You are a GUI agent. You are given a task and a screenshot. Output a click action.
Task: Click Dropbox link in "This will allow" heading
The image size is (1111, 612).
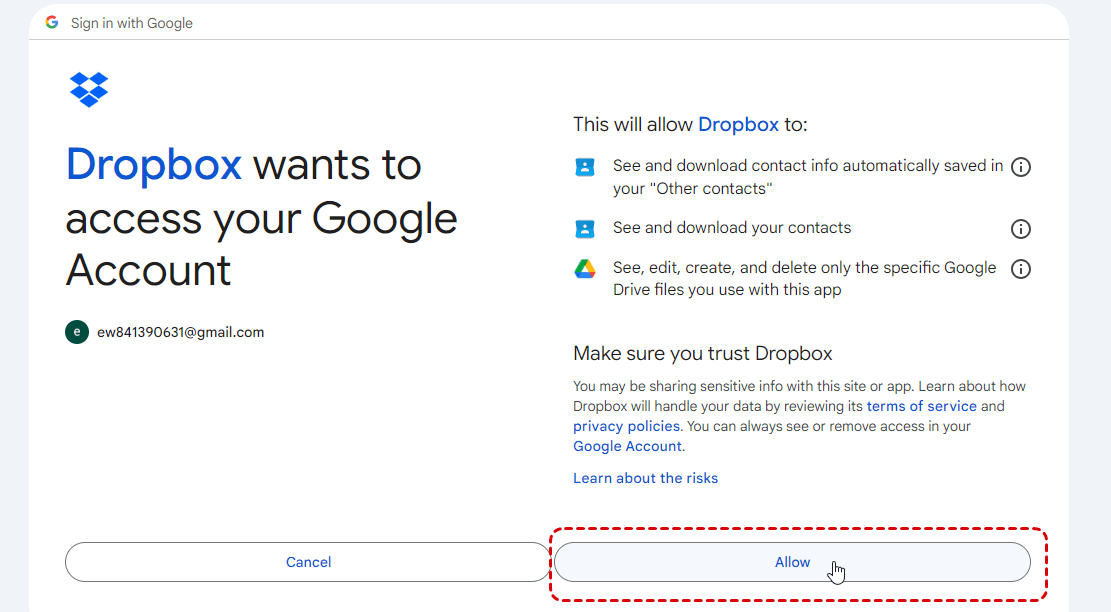click(738, 125)
